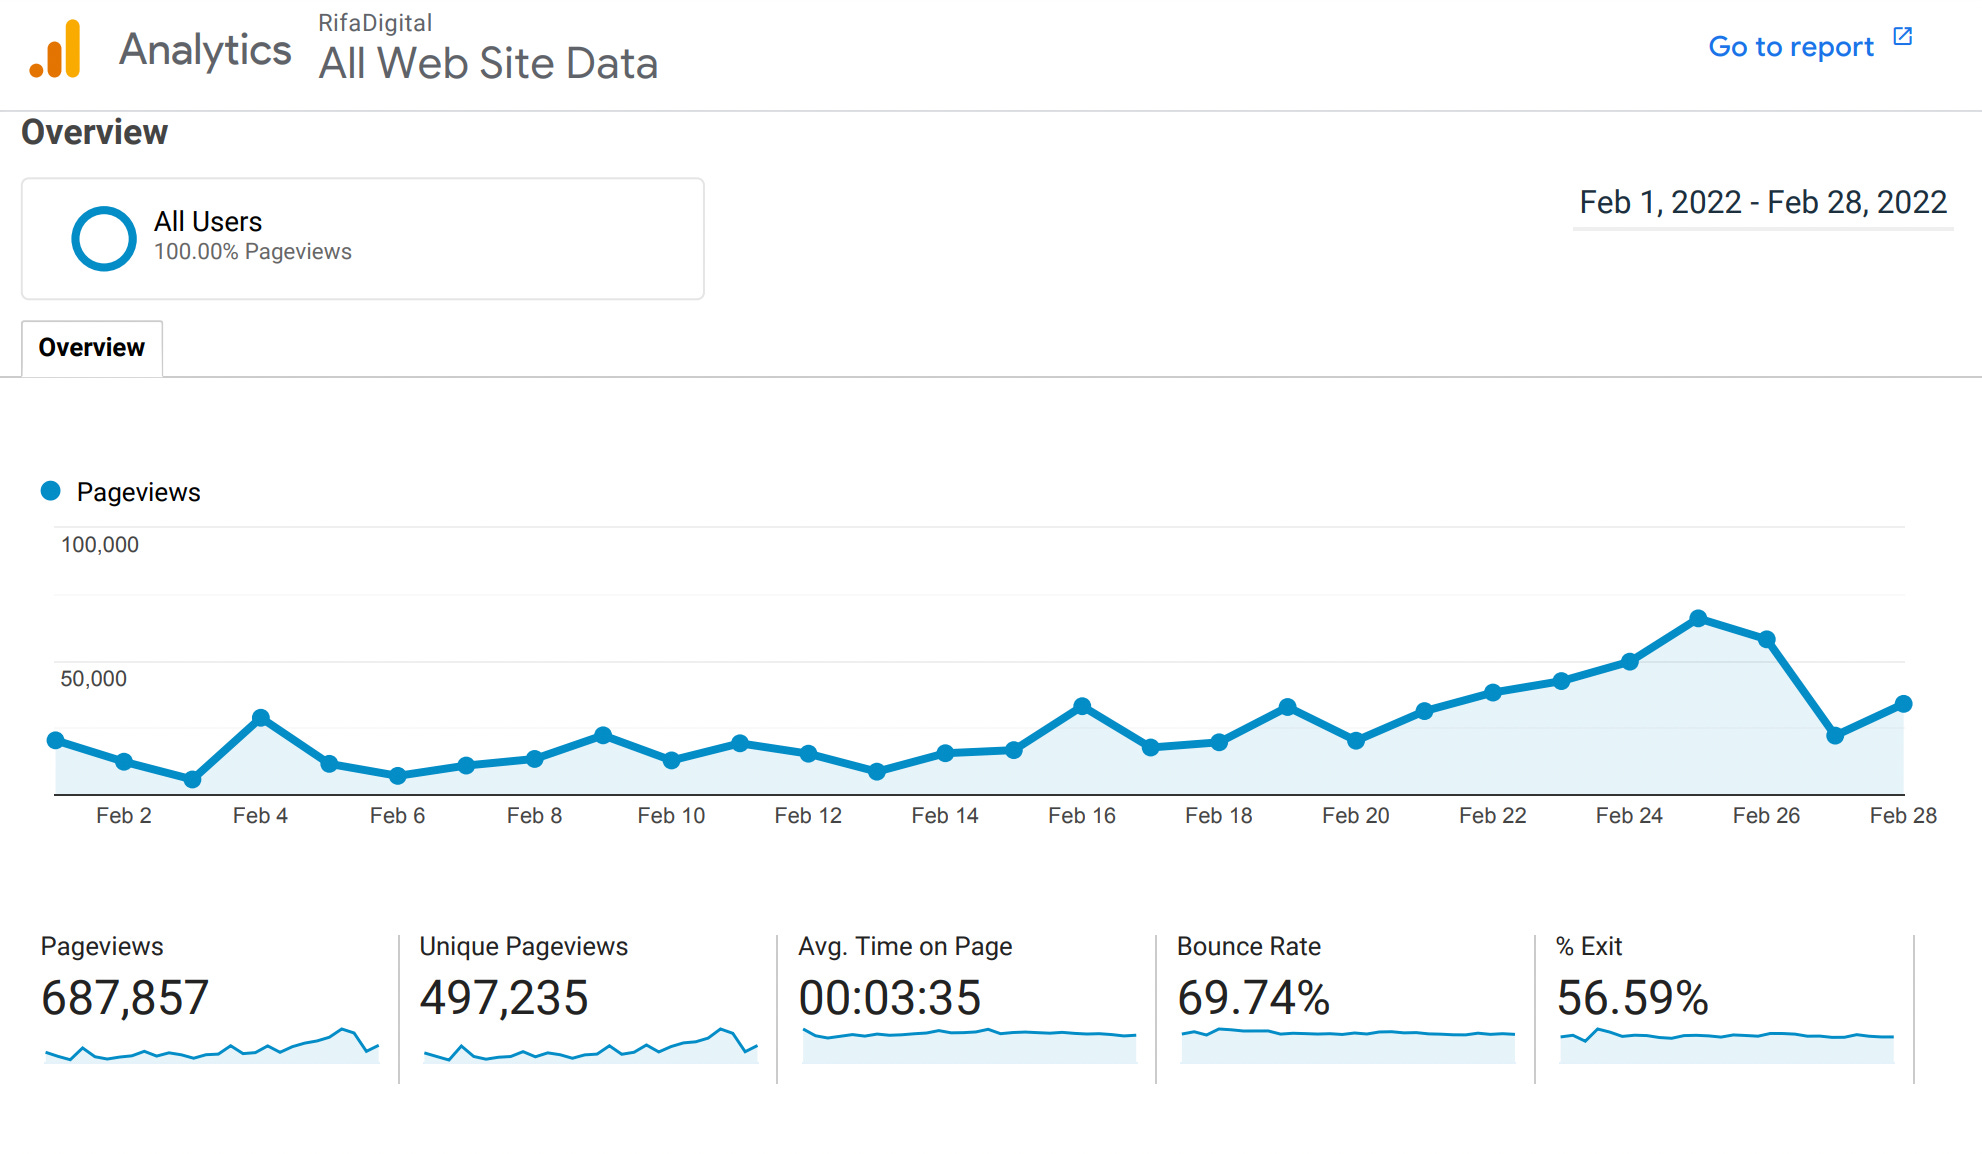
Task: Click the 100,000 y-axis label
Action: coord(100,545)
